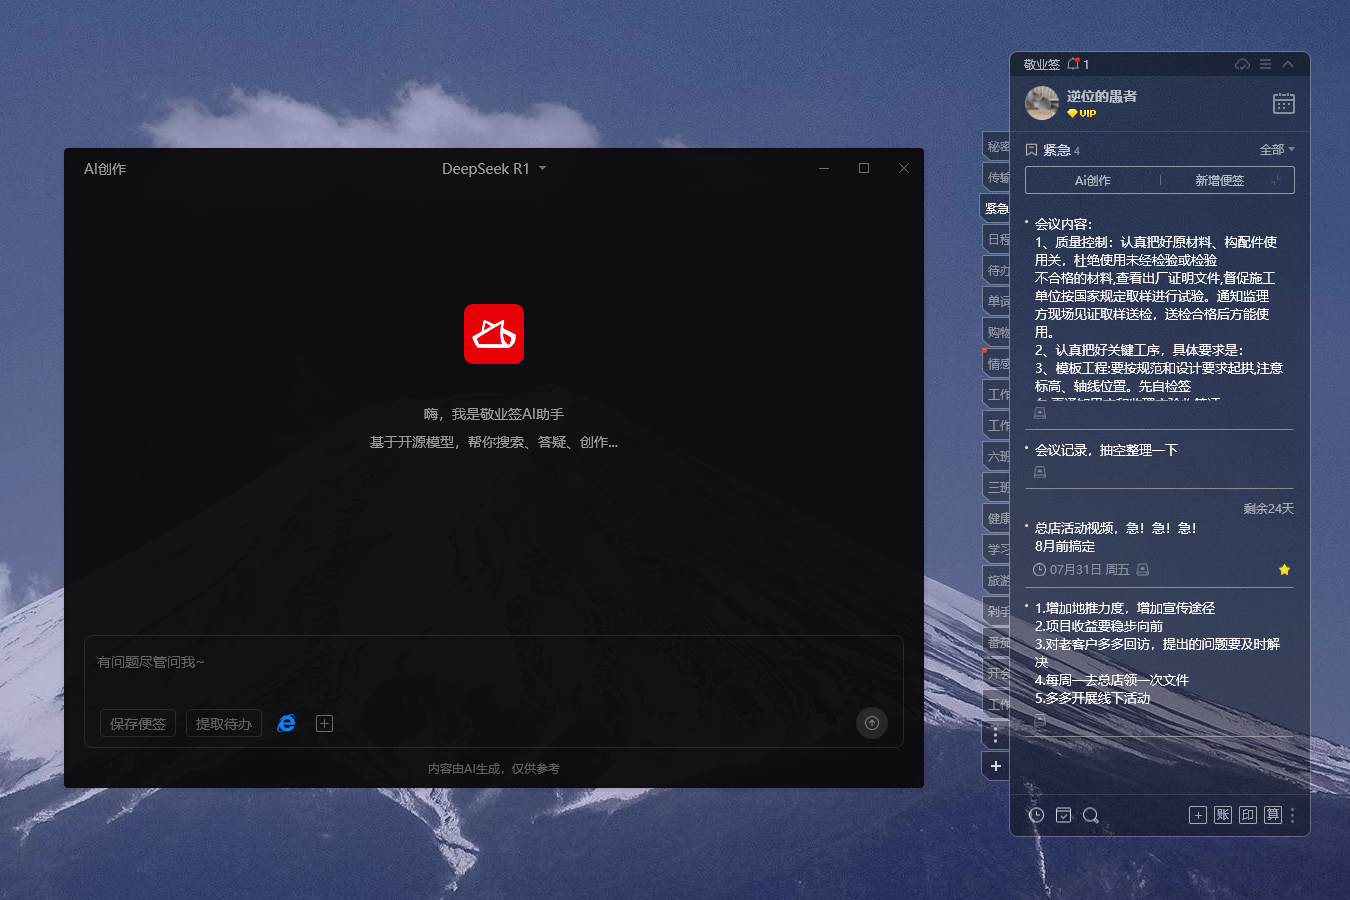Switch to the 情感 tab with red dot
Viewport: 1350px width, 900px height.
(997, 363)
